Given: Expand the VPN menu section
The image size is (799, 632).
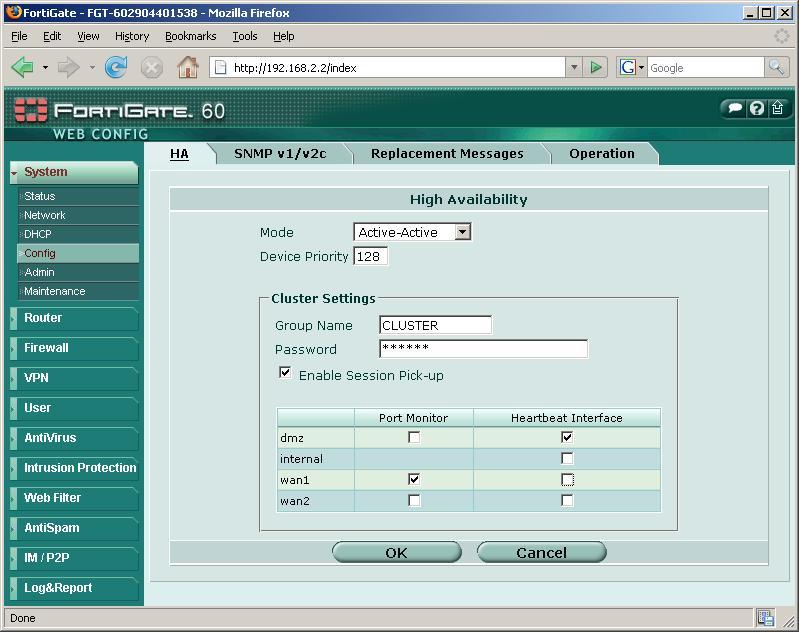Looking at the screenshot, I should tap(74, 378).
